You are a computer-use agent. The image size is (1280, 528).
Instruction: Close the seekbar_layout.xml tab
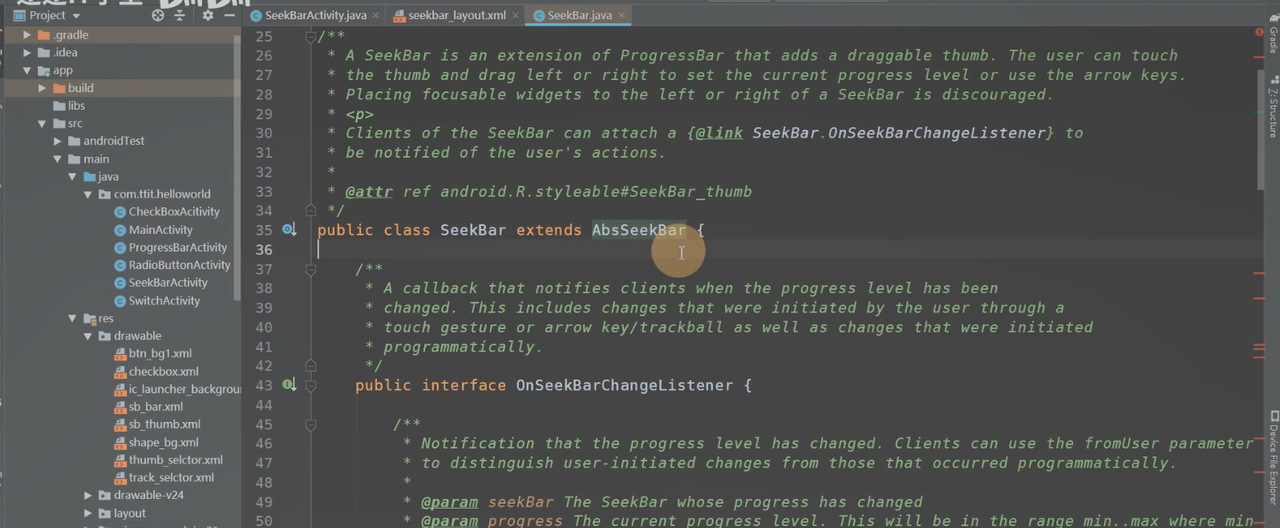pyautogui.click(x=514, y=16)
